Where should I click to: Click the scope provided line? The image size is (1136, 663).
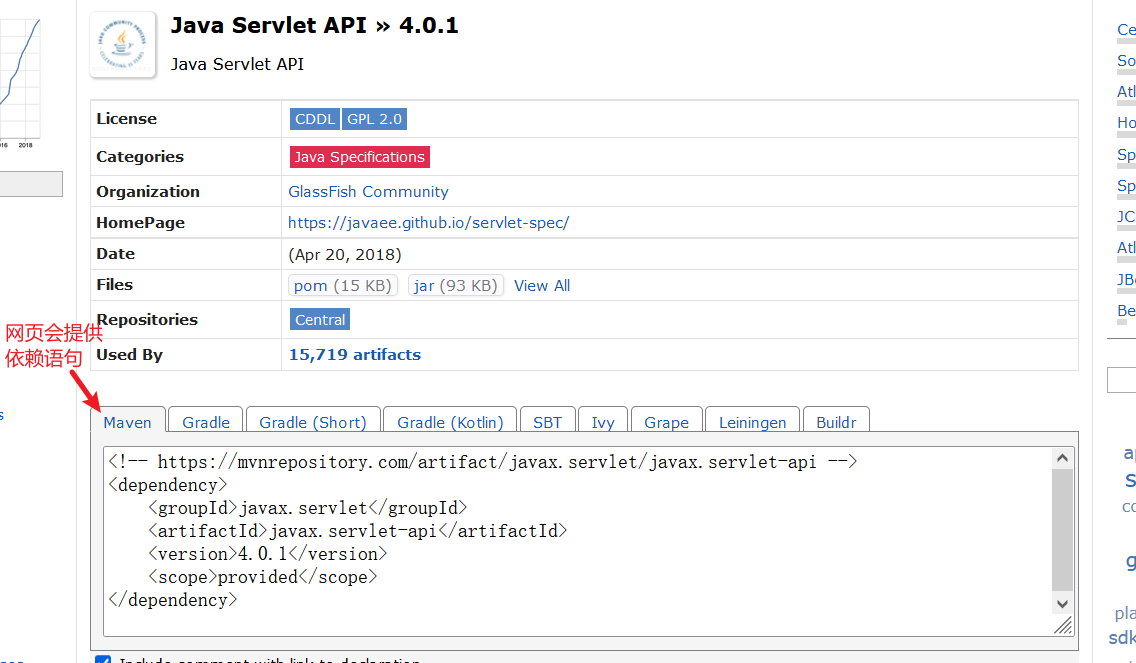point(263,577)
